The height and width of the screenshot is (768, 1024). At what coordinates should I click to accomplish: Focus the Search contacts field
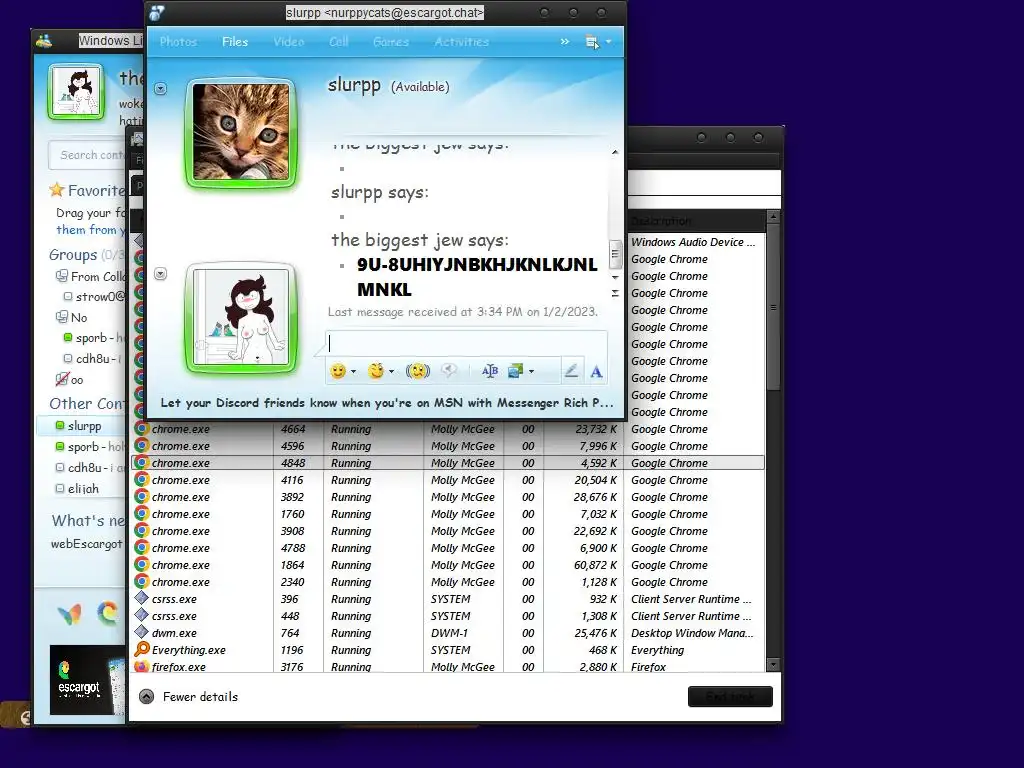(87, 155)
